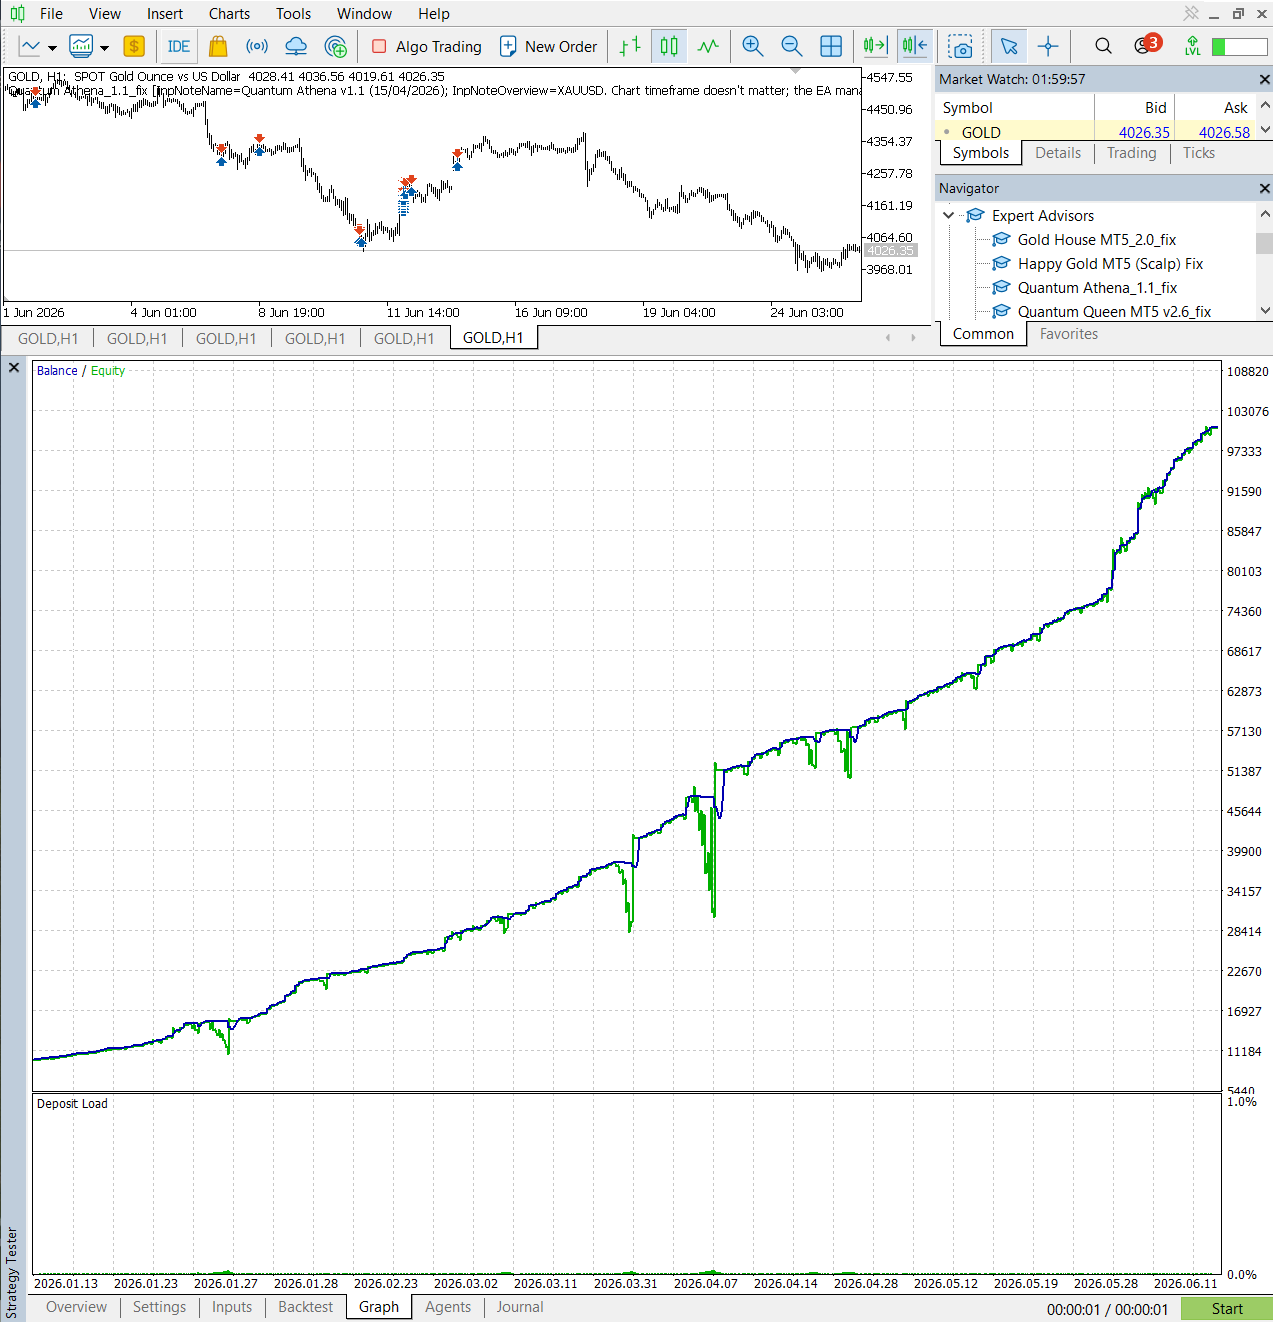1273x1322 pixels.
Task: Click the globe with plus icon
Action: tap(336, 46)
